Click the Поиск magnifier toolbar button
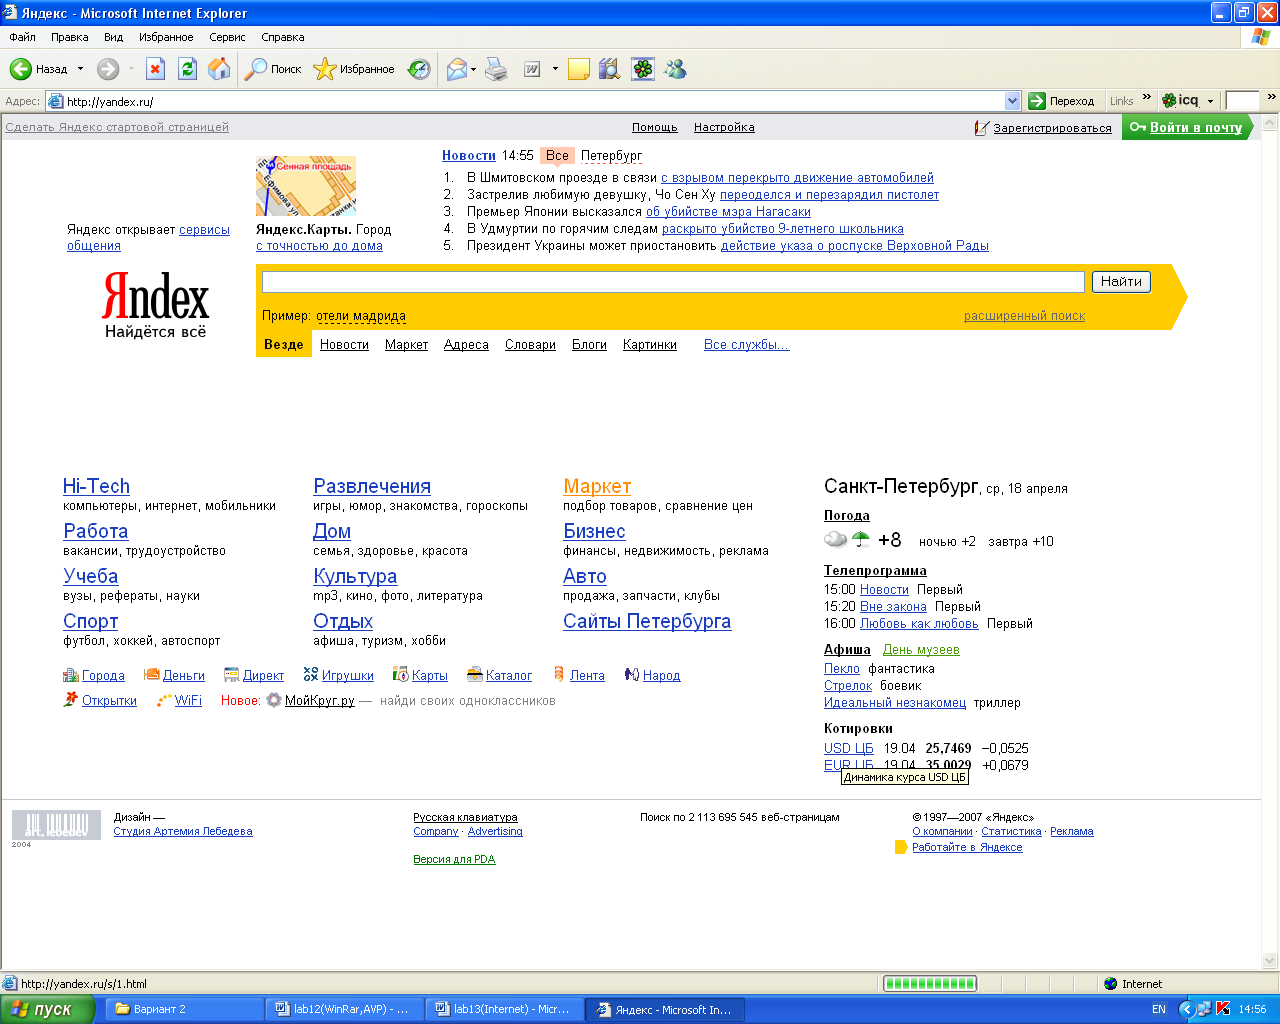The image size is (1280, 1024). coord(273,69)
